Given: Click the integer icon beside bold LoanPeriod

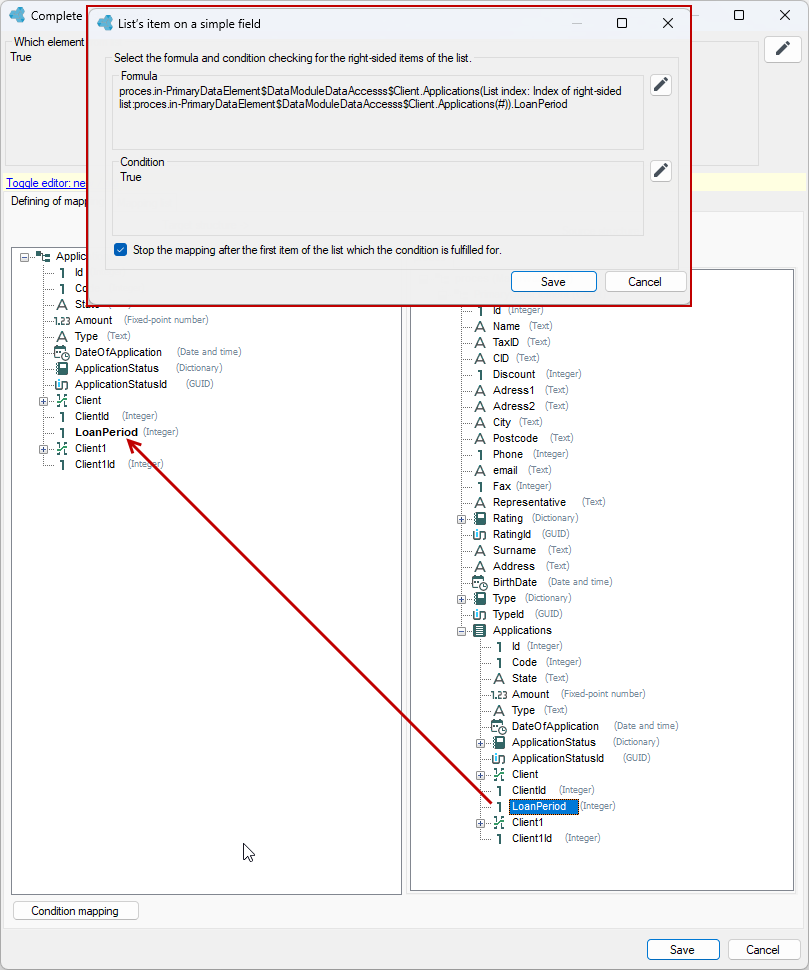Looking at the screenshot, I should coord(62,432).
